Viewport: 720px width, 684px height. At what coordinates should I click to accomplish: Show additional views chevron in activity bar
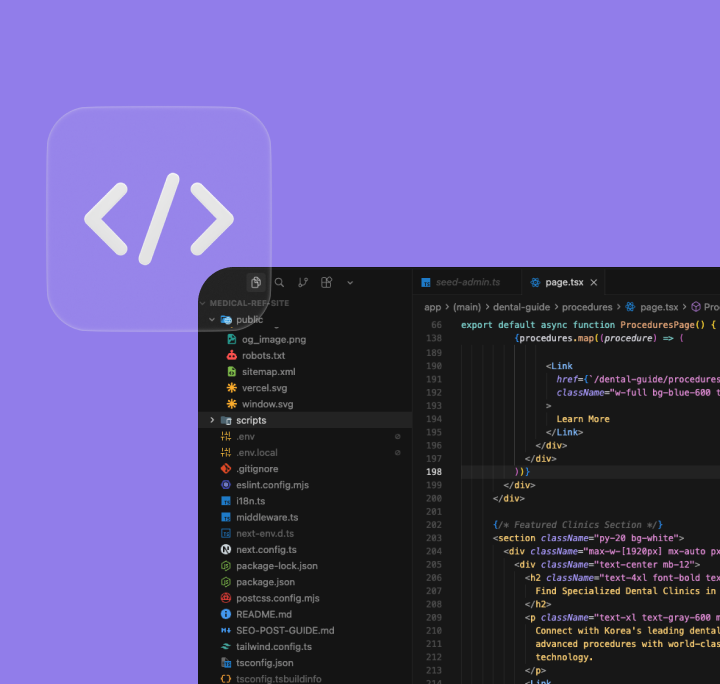(x=350, y=283)
